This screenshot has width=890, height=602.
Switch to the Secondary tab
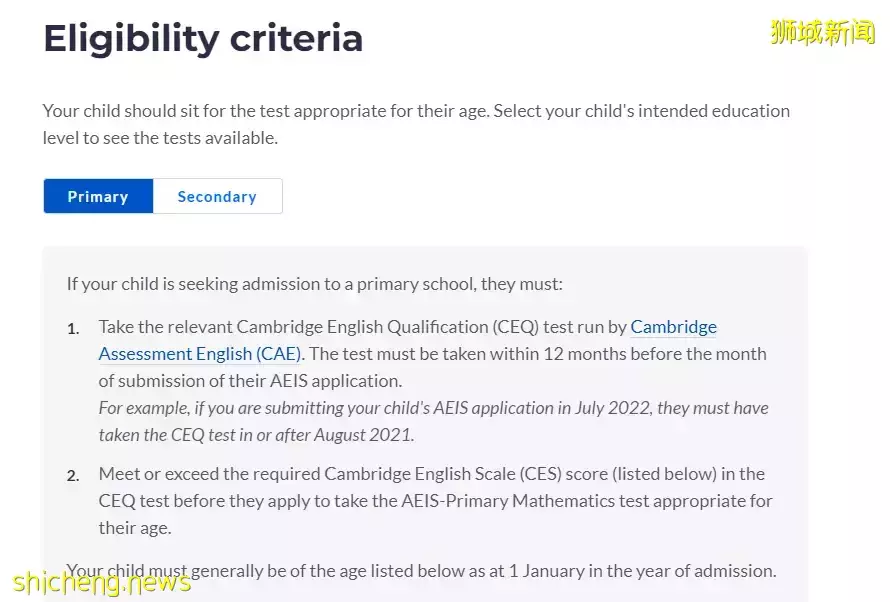coord(218,196)
